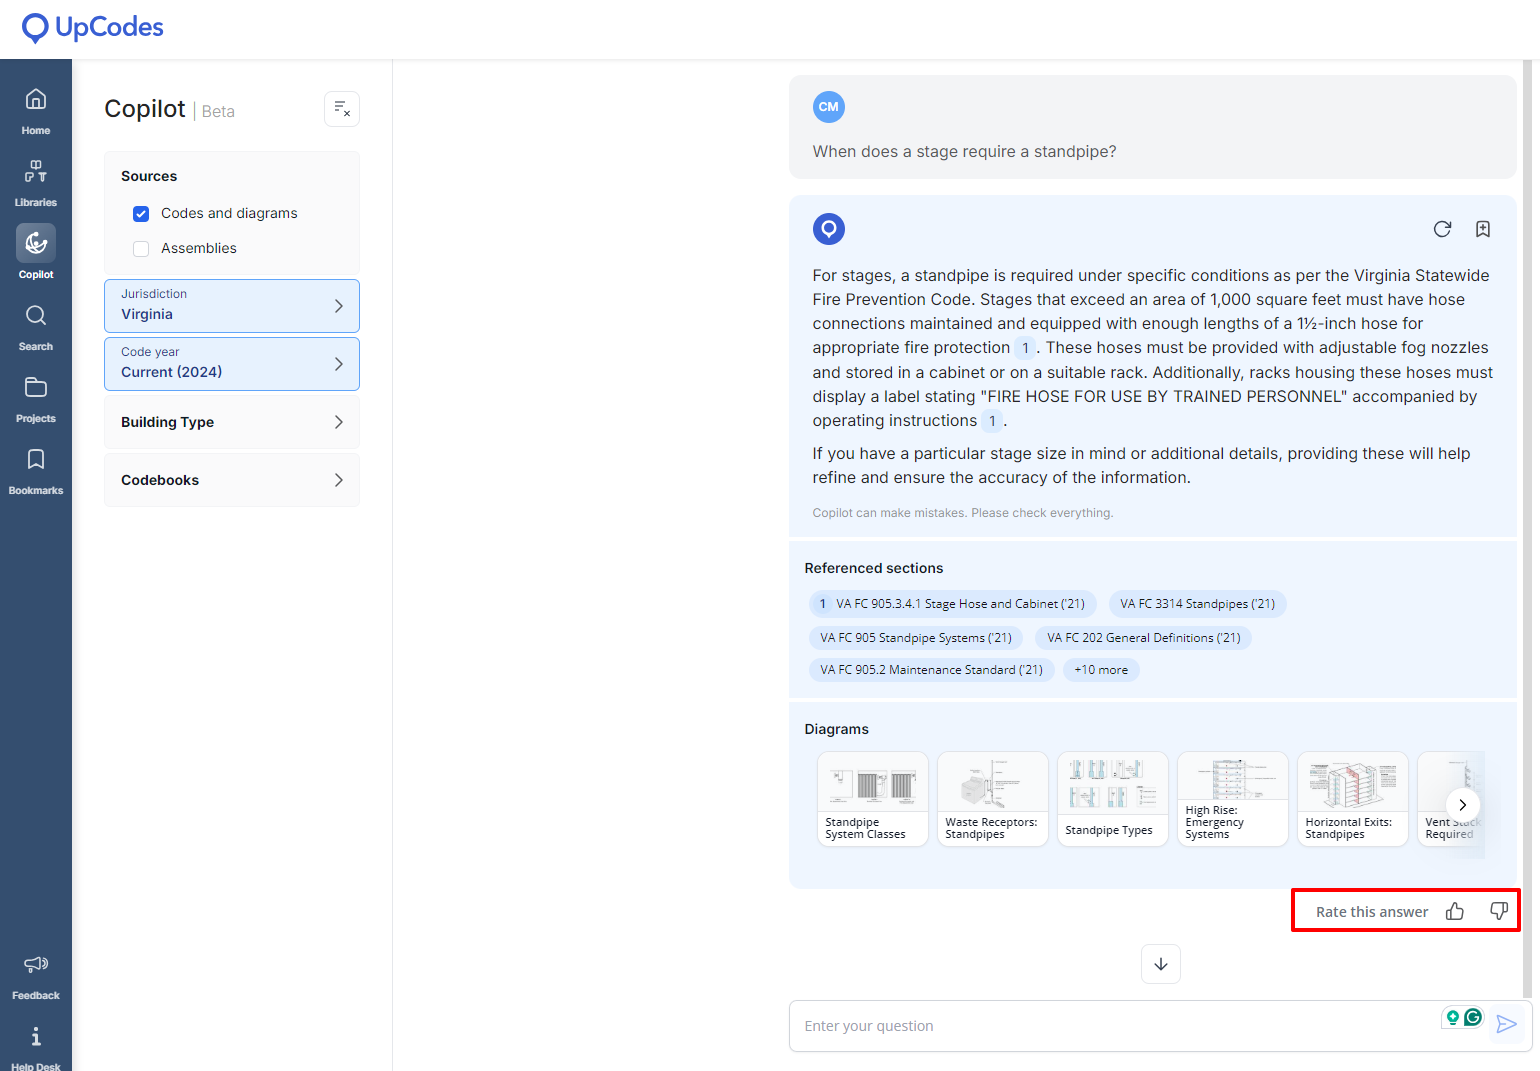
Task: Open VA FC 905.2 Maintenance Standard reference
Action: coord(931,670)
